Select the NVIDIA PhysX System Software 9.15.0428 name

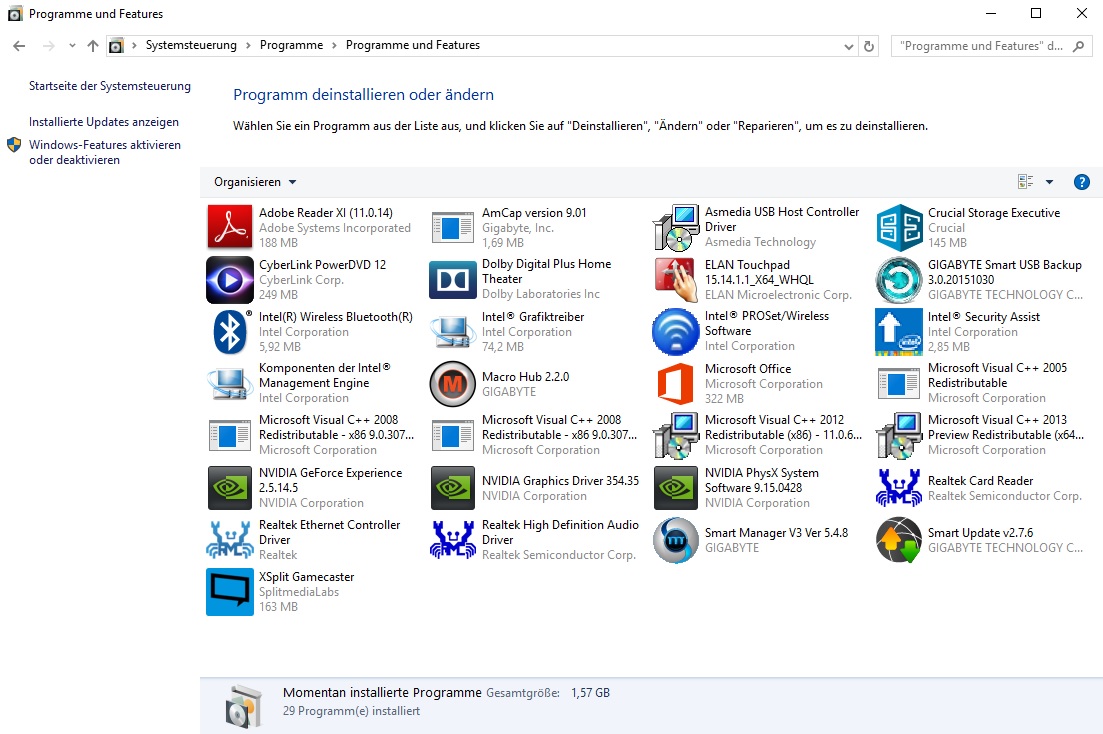(x=762, y=480)
